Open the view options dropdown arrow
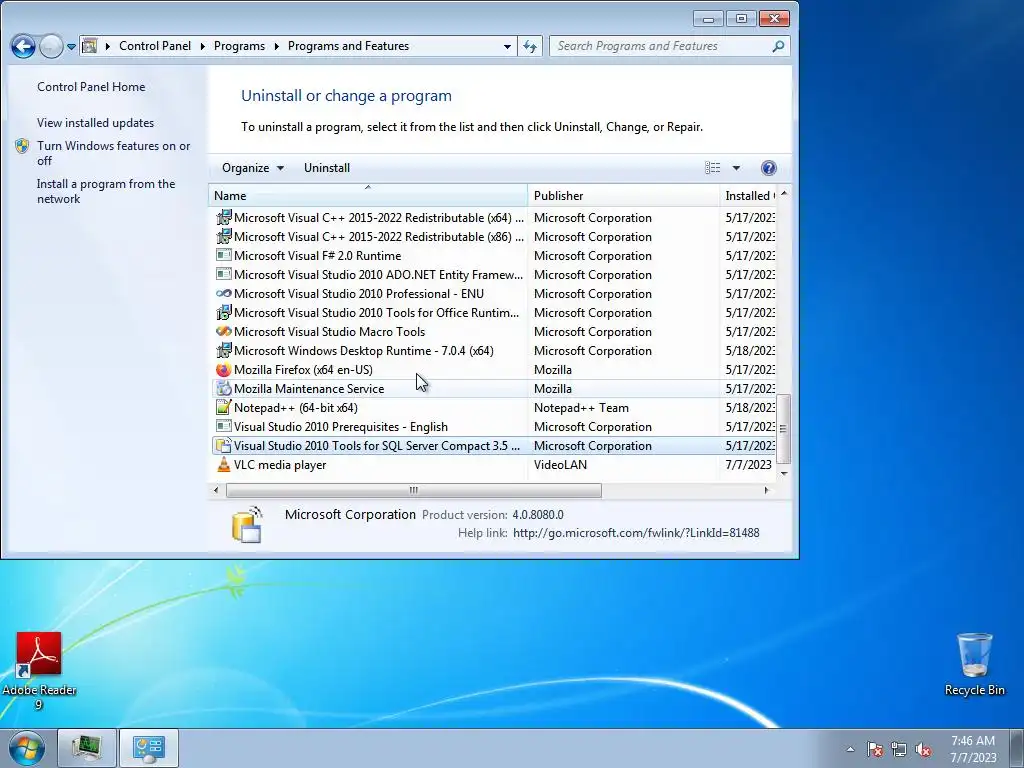The width and height of the screenshot is (1024, 768). pyautogui.click(x=736, y=168)
